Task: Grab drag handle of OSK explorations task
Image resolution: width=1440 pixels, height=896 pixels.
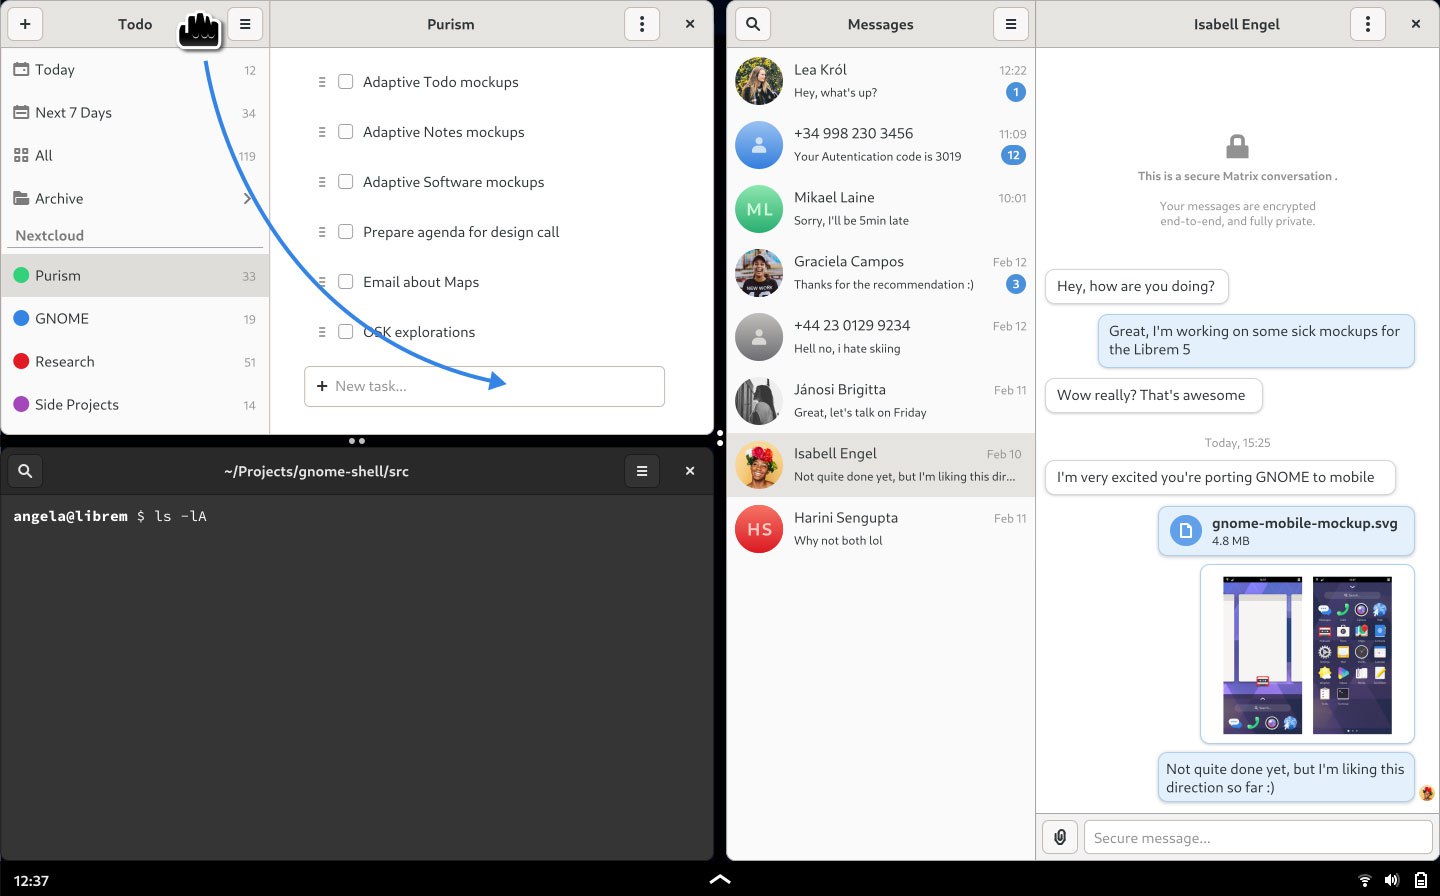Action: pos(322,332)
